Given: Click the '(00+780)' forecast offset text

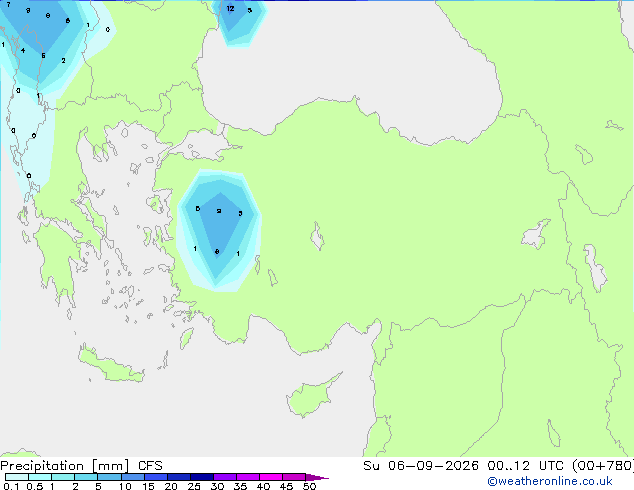Looking at the screenshot, I should [602, 466].
